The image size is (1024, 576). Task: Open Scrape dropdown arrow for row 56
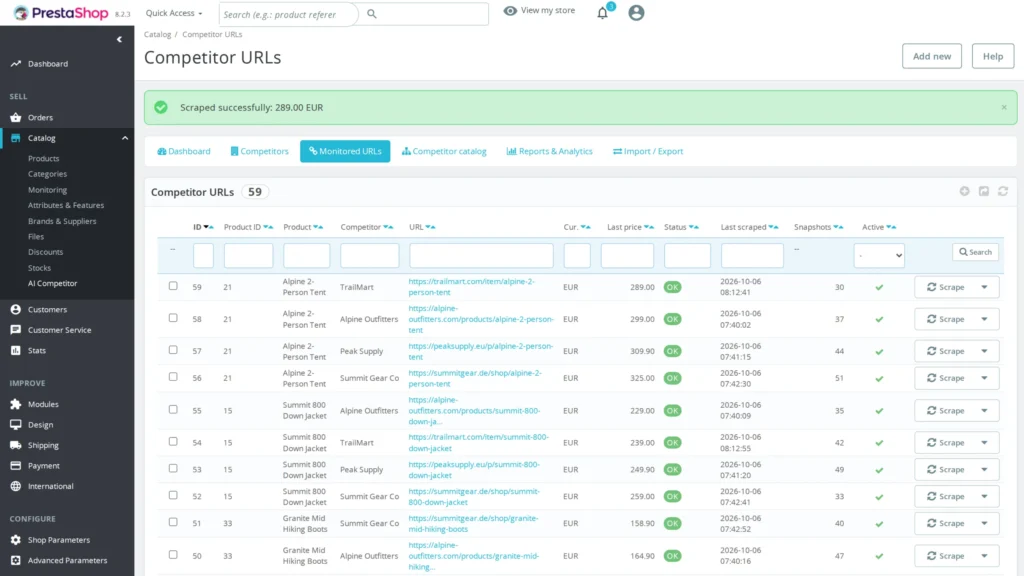pyautogui.click(x=984, y=378)
